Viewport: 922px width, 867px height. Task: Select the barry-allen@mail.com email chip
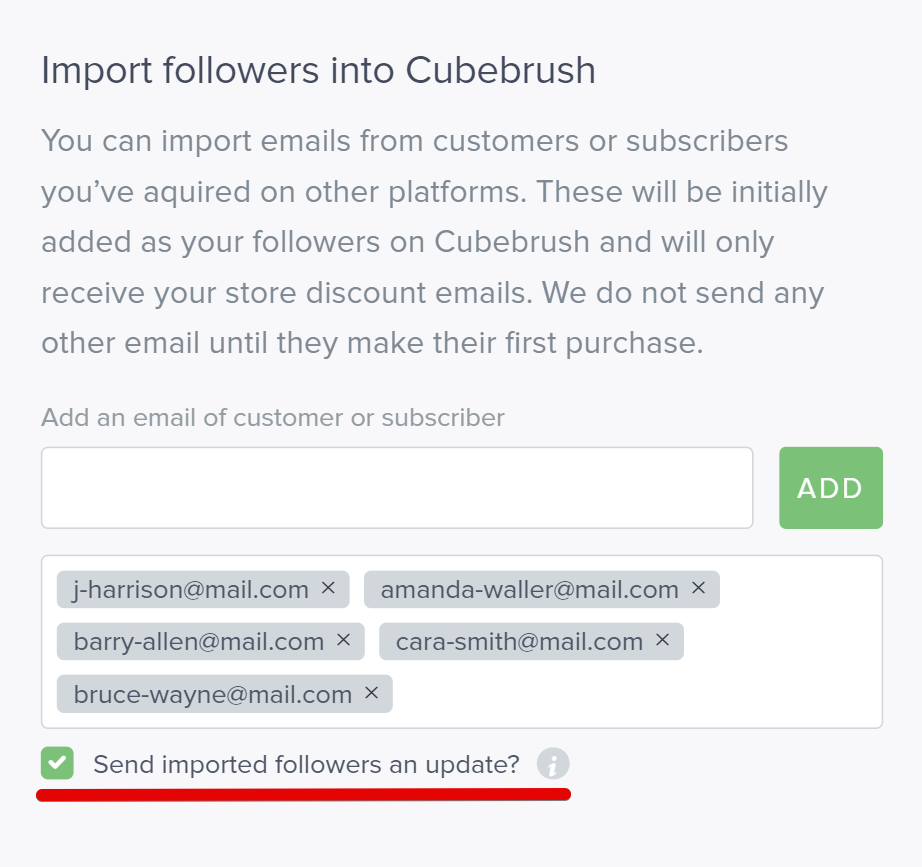coord(211,641)
